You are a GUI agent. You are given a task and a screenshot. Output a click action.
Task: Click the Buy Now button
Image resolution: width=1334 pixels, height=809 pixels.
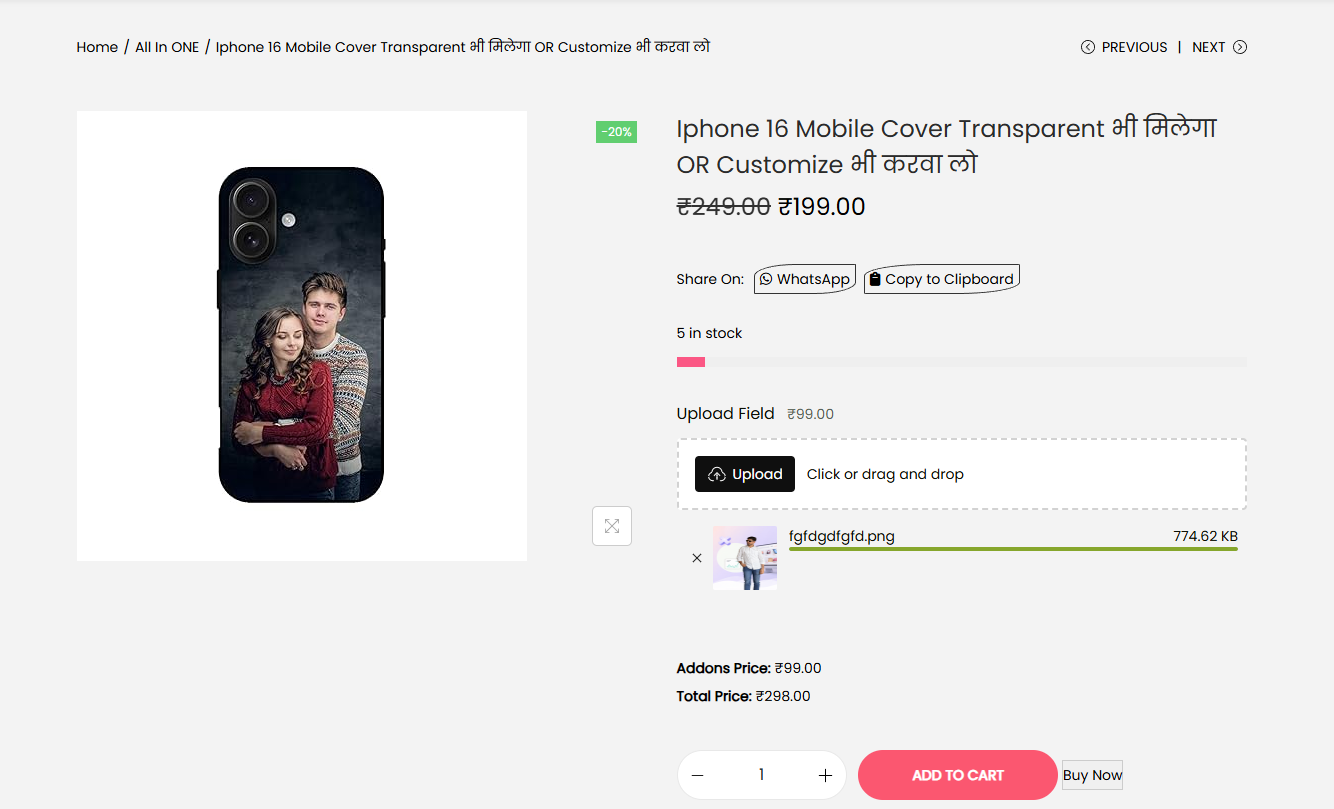point(1091,774)
